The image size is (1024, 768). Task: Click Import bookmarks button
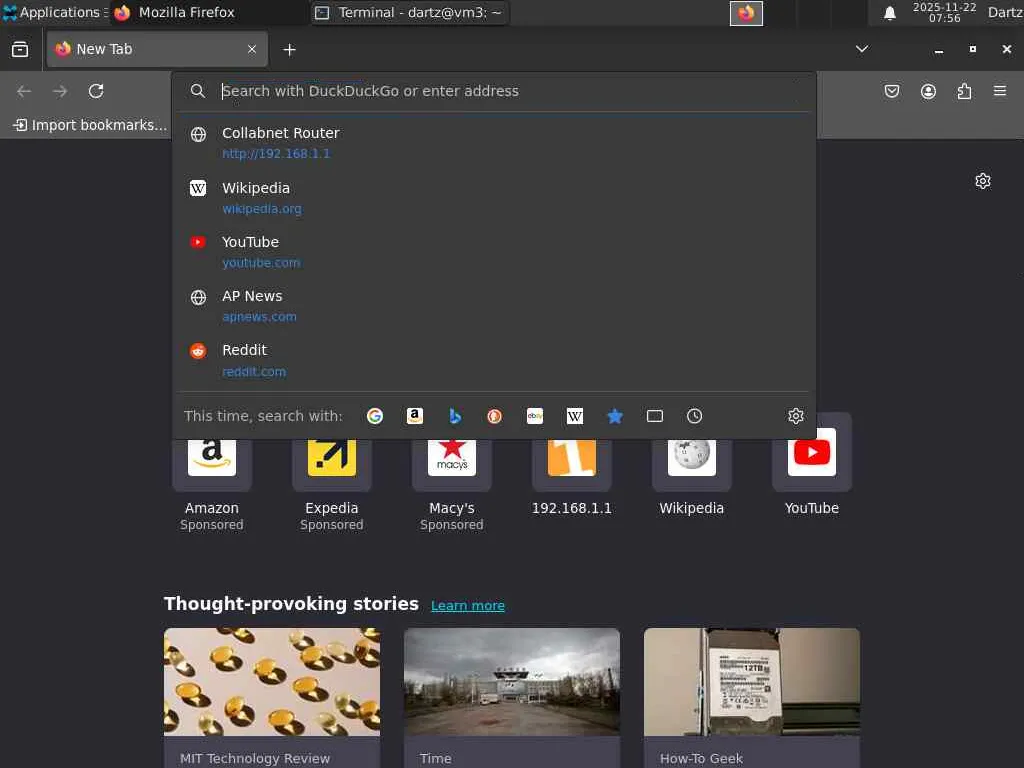click(x=90, y=125)
